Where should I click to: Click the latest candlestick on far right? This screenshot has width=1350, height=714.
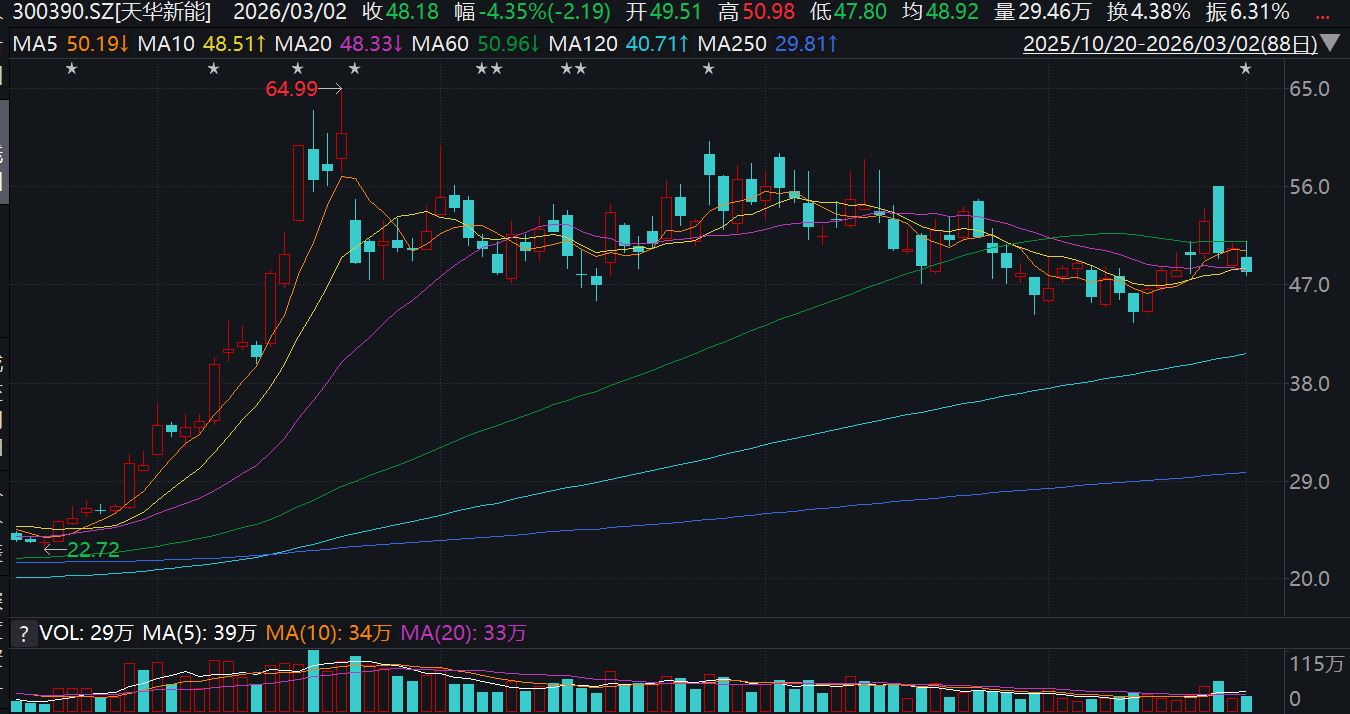(1246, 264)
